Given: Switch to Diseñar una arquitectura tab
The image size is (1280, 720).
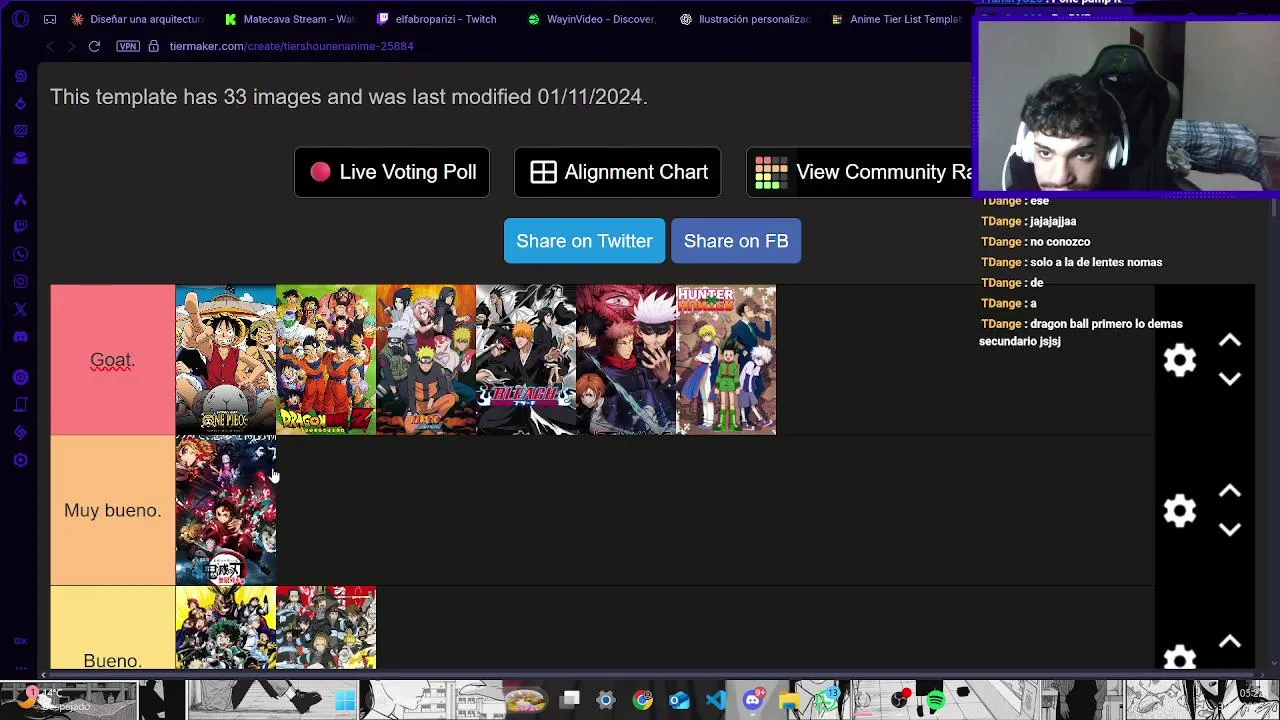Looking at the screenshot, I should coord(137,19).
